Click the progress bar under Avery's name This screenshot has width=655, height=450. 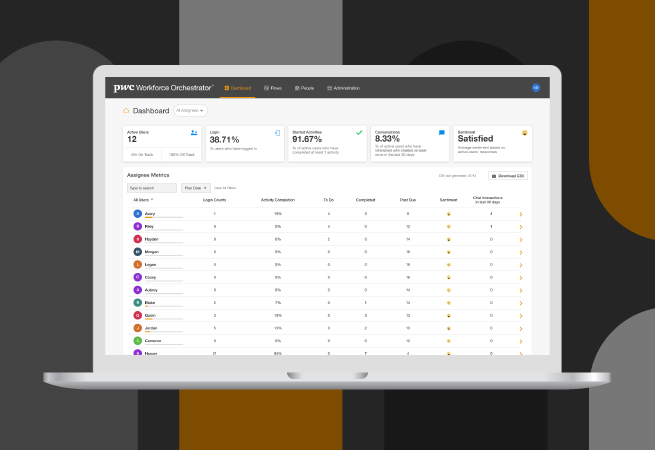[x=164, y=218]
